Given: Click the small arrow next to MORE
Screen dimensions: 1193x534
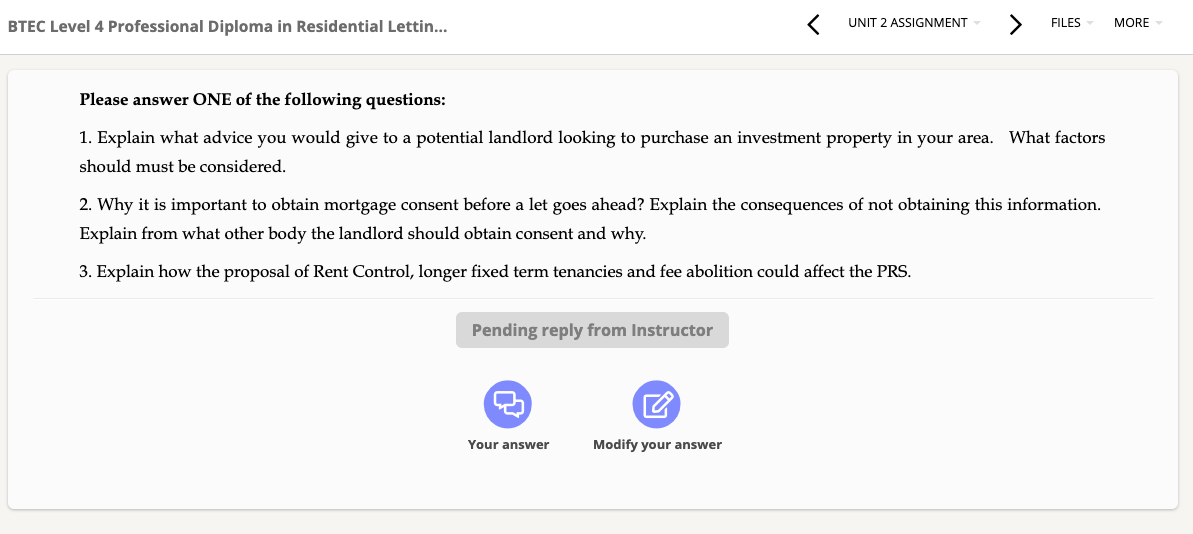Looking at the screenshot, I should pos(1158,24).
